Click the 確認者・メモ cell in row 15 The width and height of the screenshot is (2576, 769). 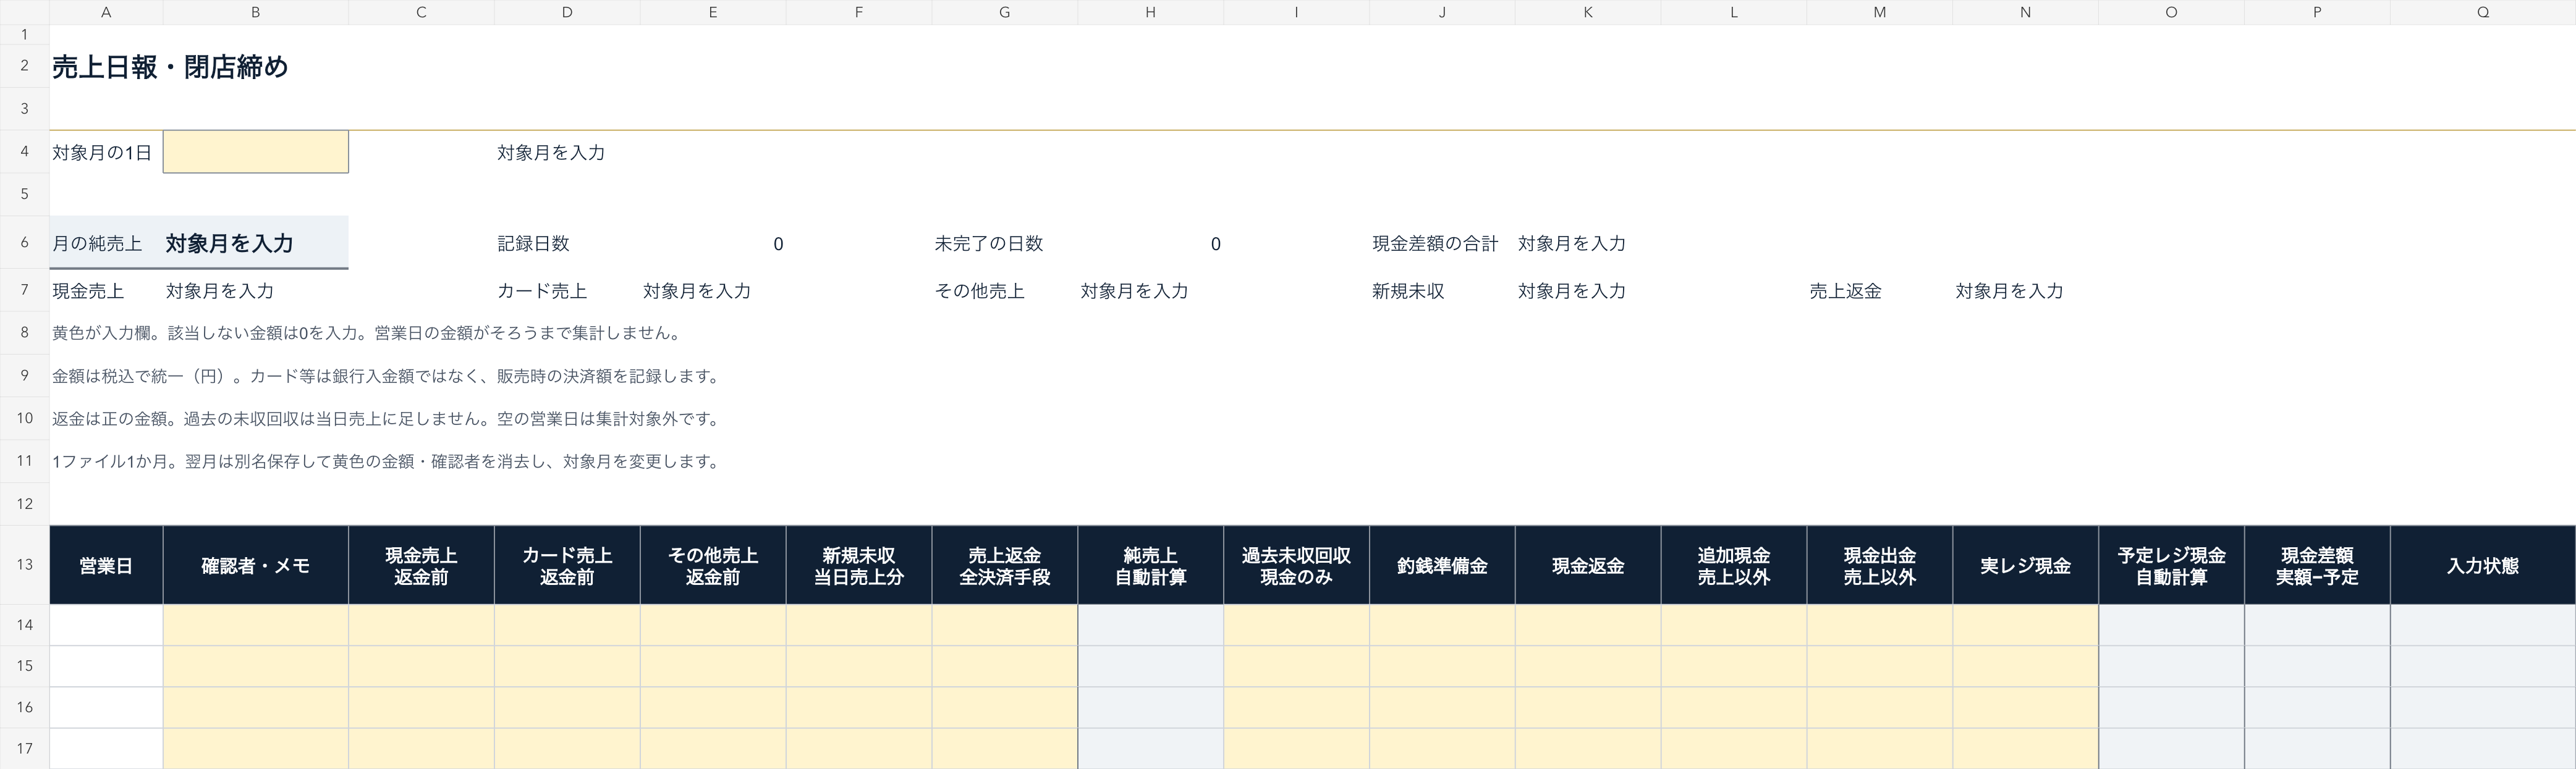[255, 666]
